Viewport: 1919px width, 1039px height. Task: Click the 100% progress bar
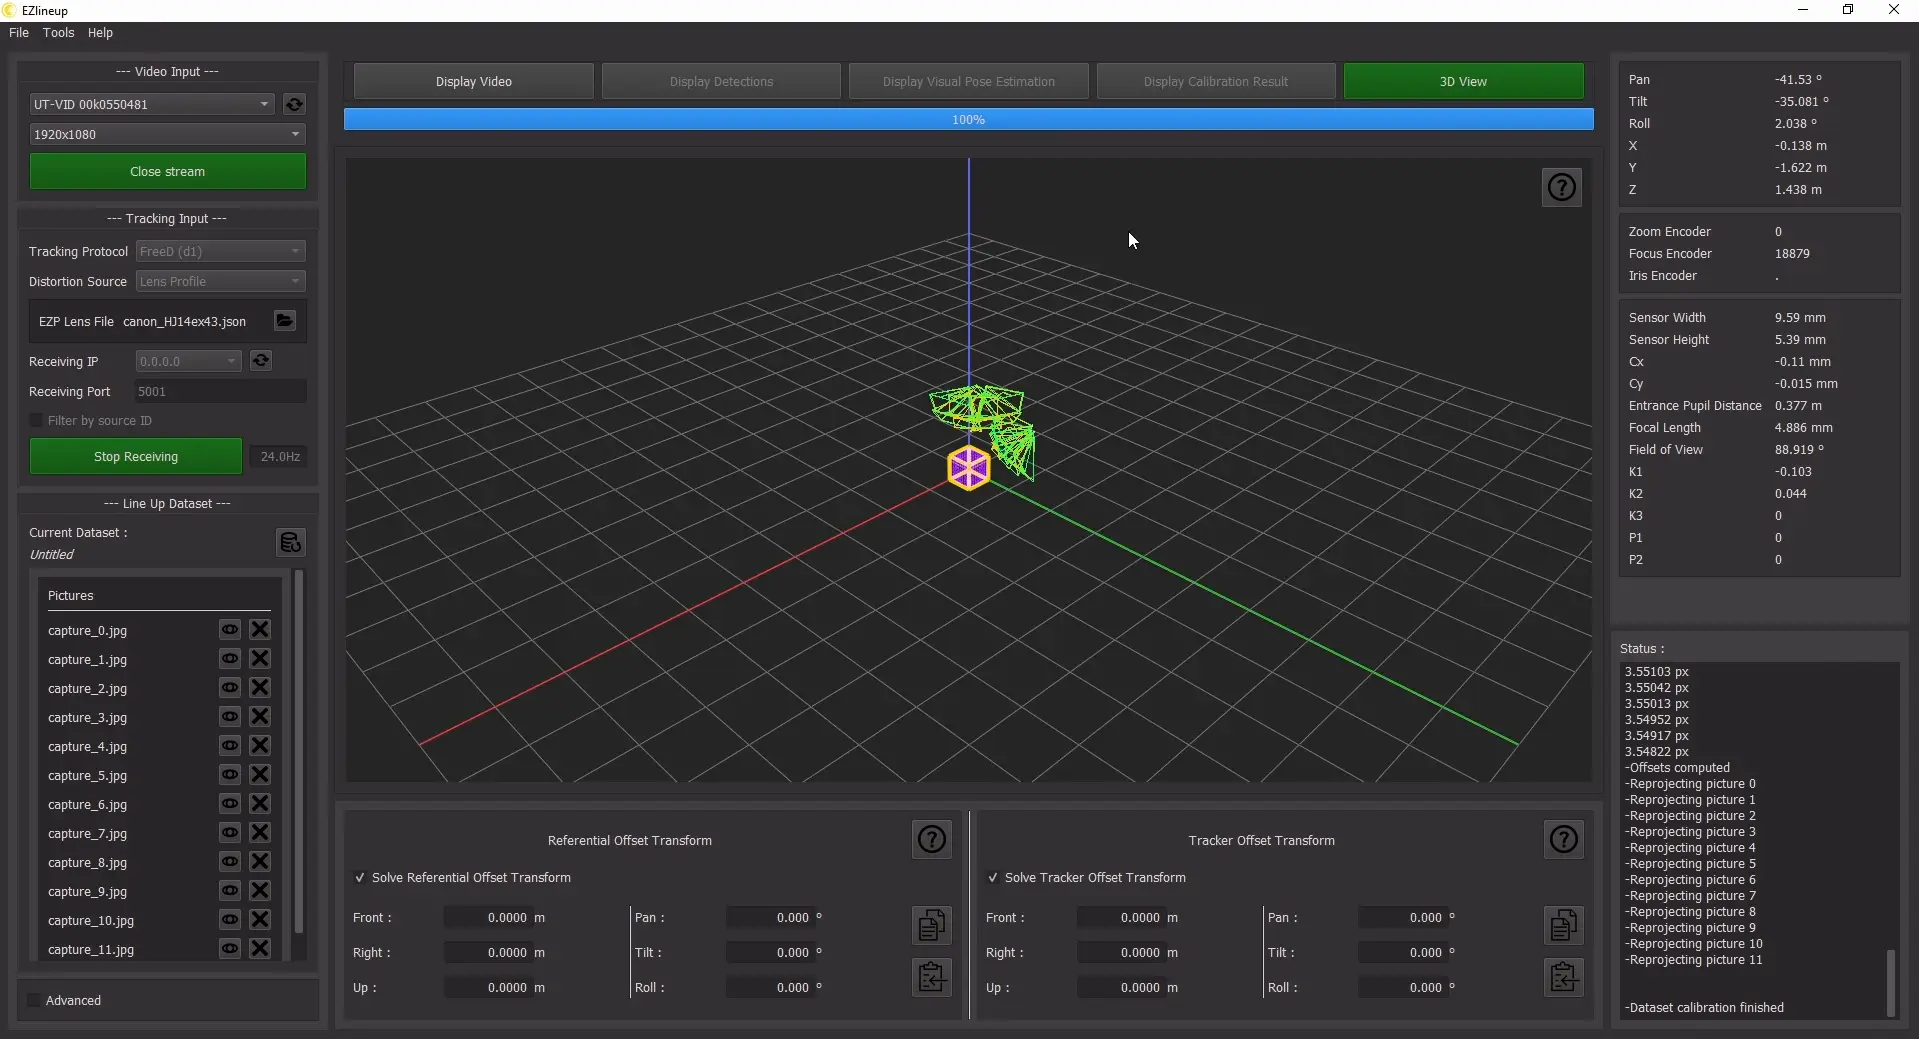click(968, 120)
